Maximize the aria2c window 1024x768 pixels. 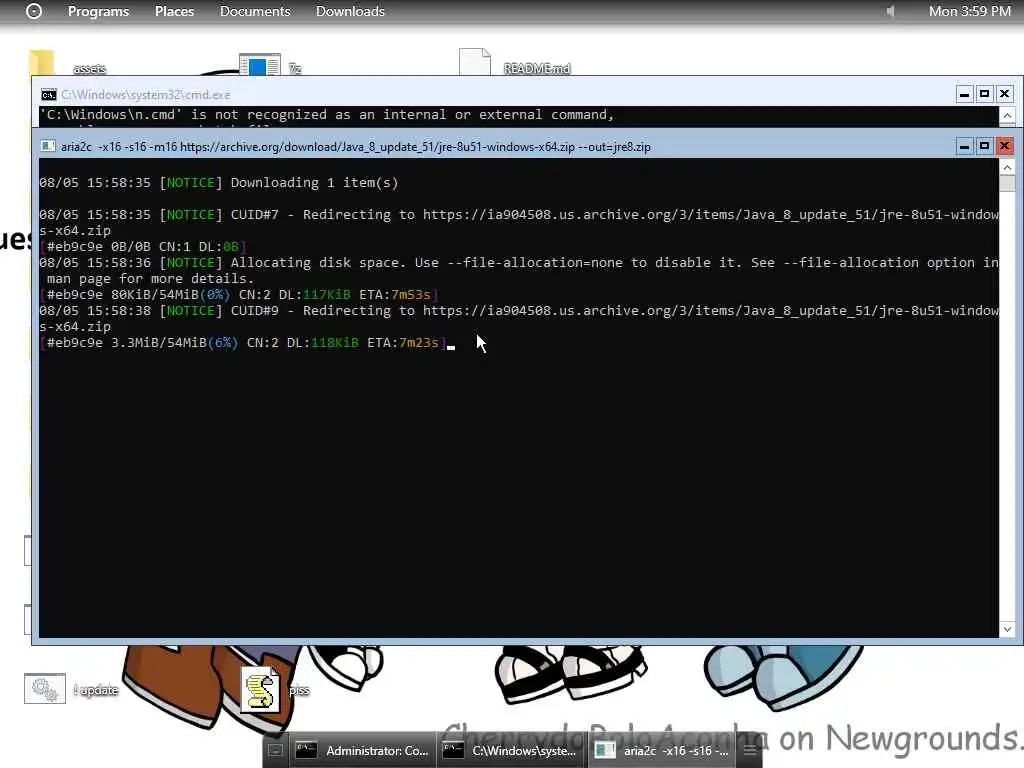click(984, 146)
